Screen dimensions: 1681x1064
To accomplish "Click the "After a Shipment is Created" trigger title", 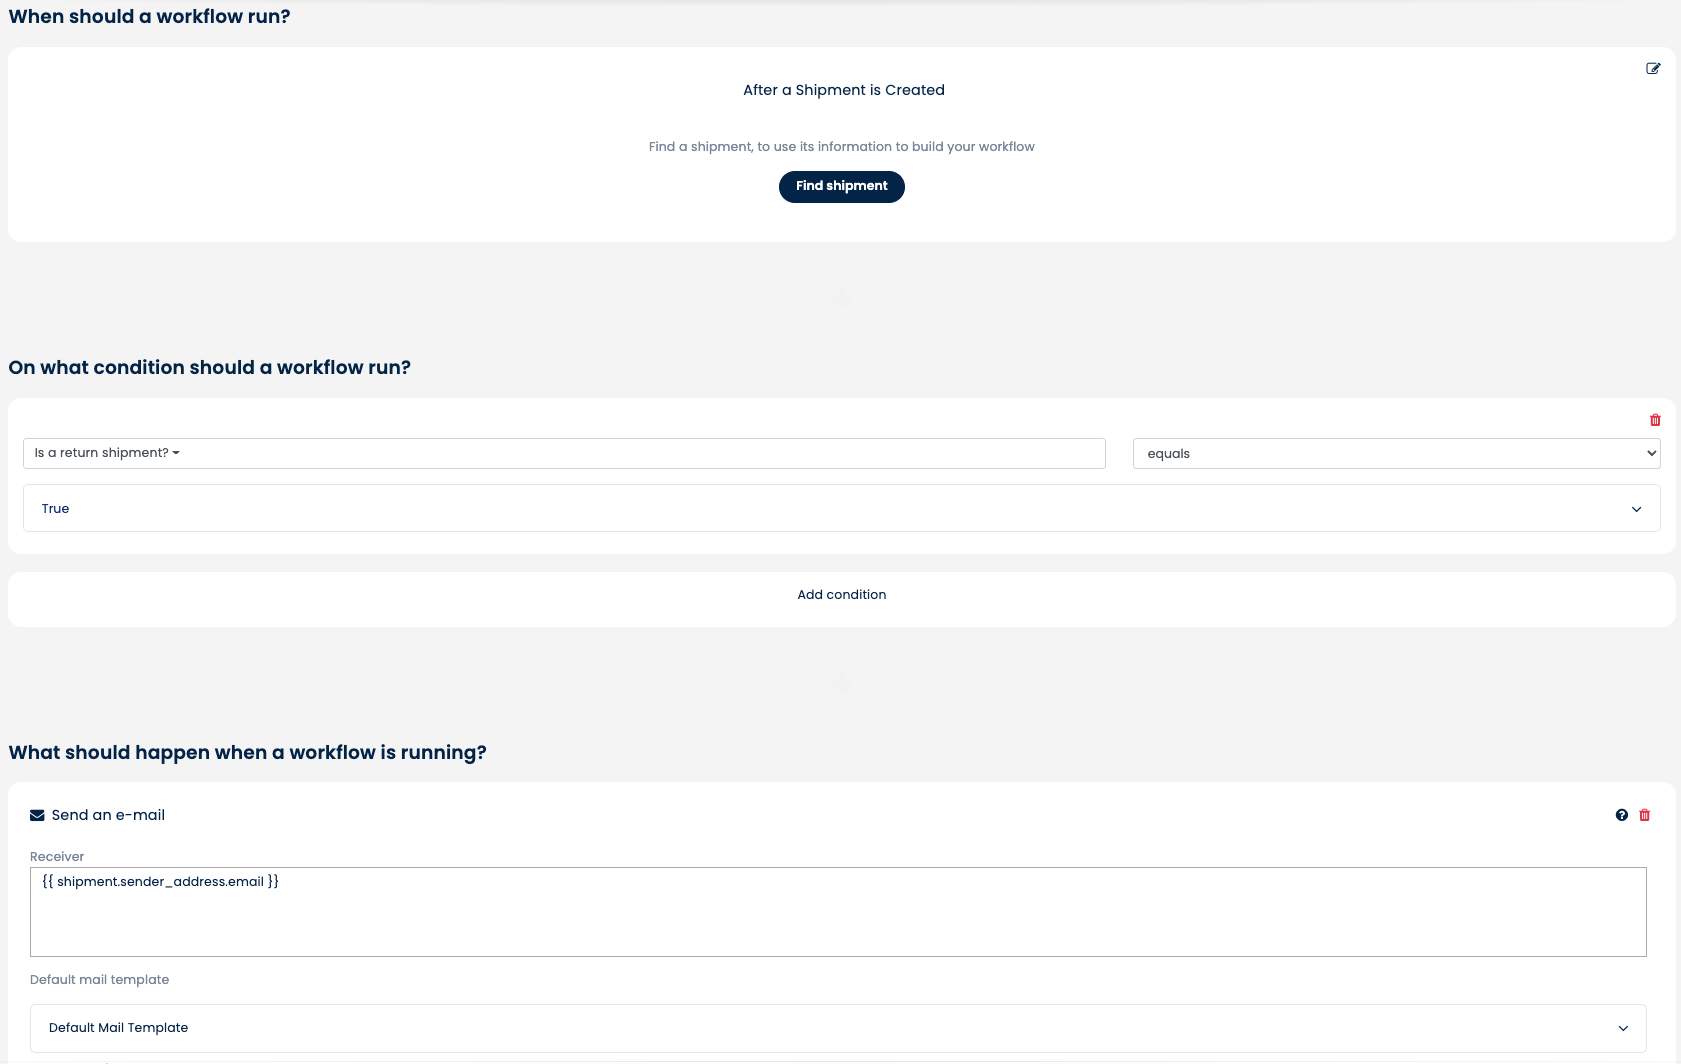I will click(843, 90).
